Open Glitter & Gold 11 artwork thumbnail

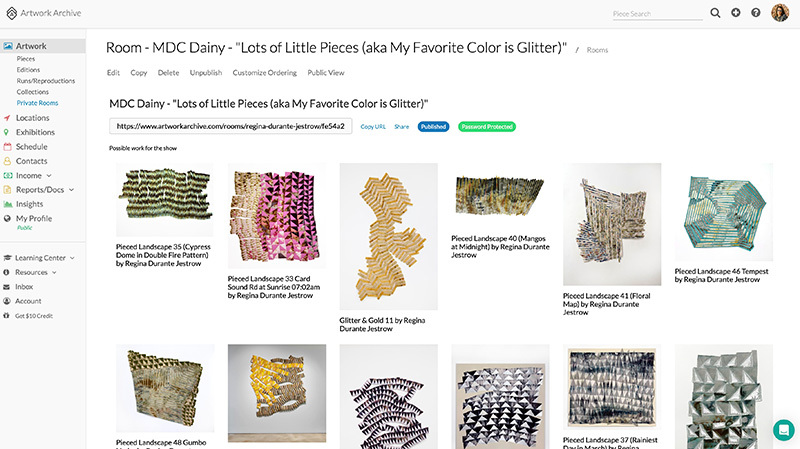point(389,237)
